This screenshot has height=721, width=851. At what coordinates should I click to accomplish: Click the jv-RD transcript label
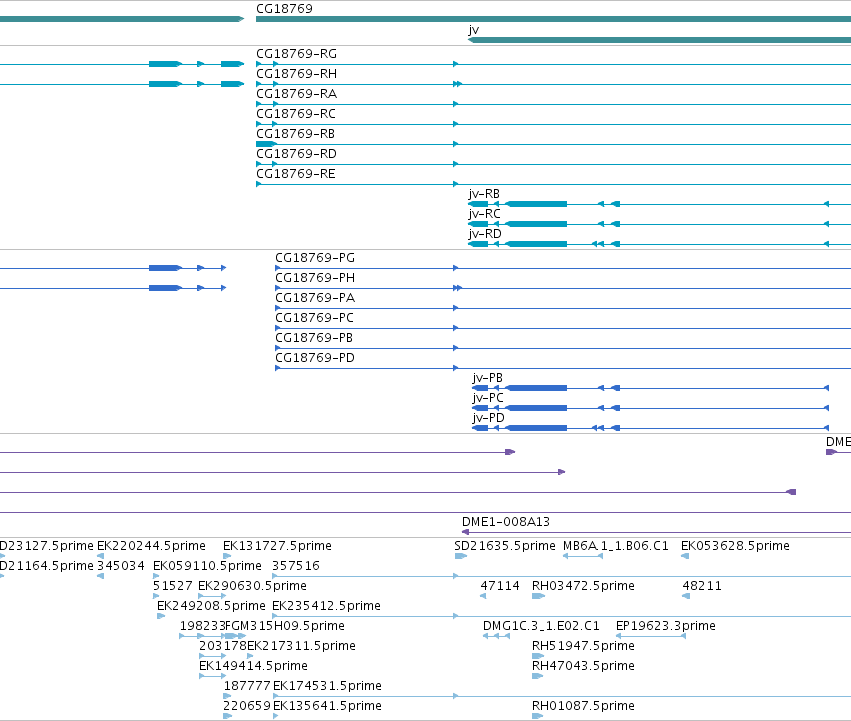[485, 234]
